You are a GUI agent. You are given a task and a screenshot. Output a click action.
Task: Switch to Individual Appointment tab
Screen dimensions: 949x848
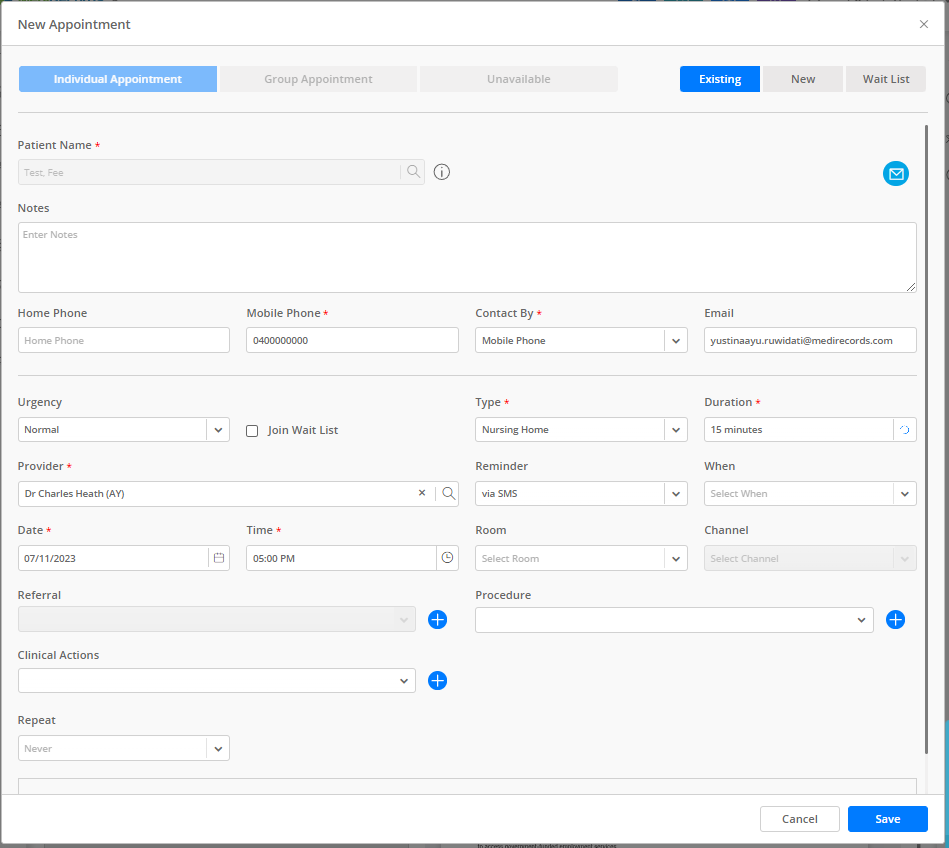(x=117, y=79)
